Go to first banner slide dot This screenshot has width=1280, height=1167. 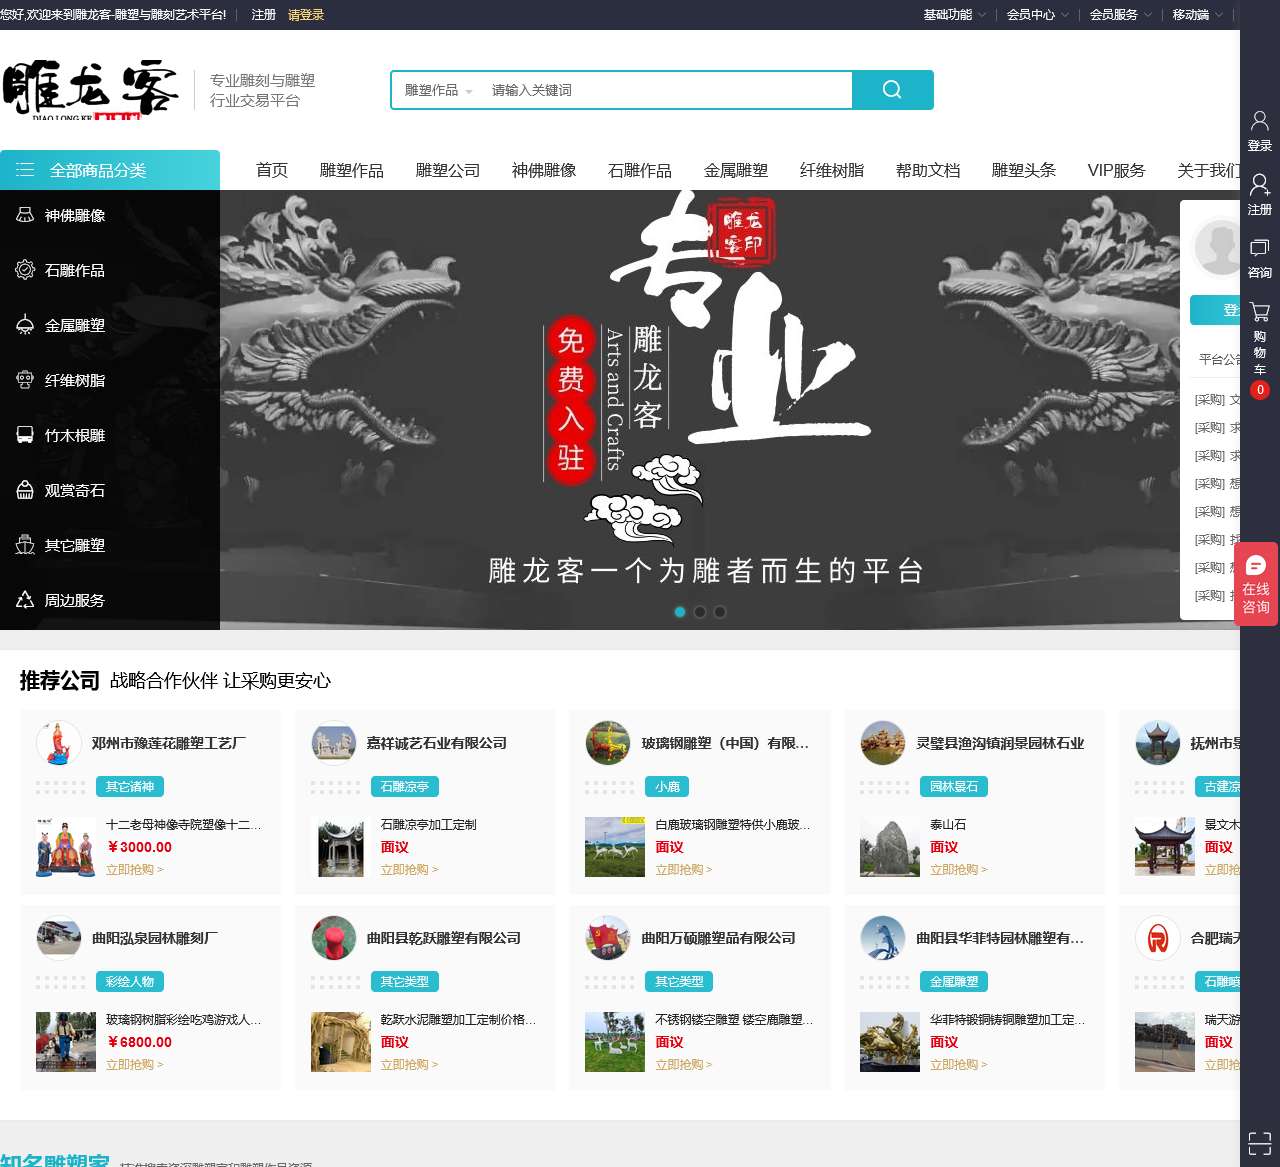tap(680, 612)
